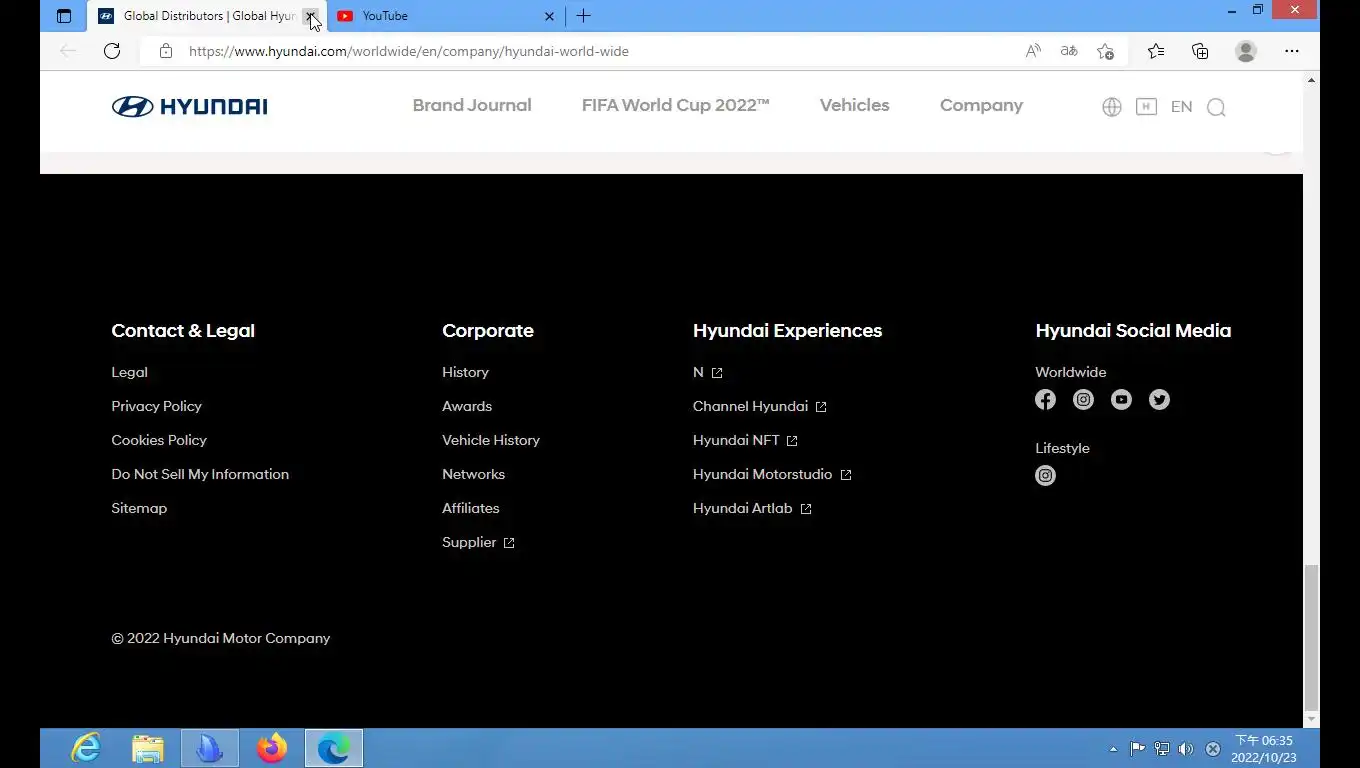The width and height of the screenshot is (1360, 768).
Task: Open tab actions menu icon
Action: click(x=64, y=16)
